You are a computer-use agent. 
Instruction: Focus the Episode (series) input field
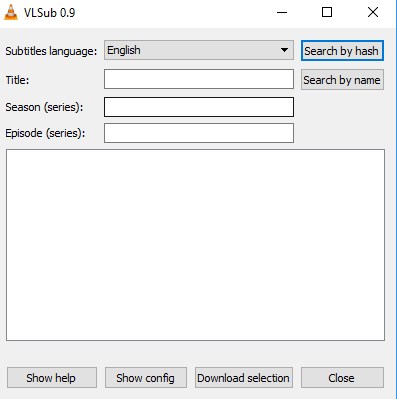coord(199,133)
